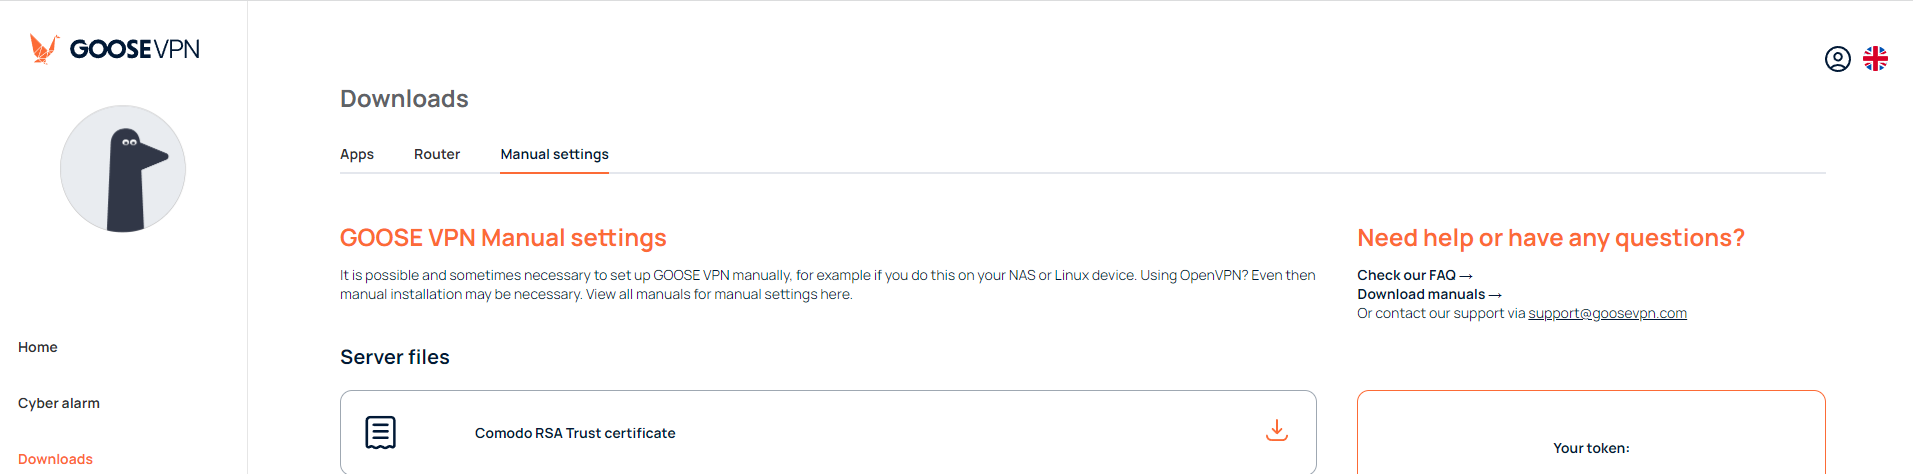Click the document icon beside Comodo certificate
Image resolution: width=1913 pixels, height=474 pixels.
click(x=381, y=432)
